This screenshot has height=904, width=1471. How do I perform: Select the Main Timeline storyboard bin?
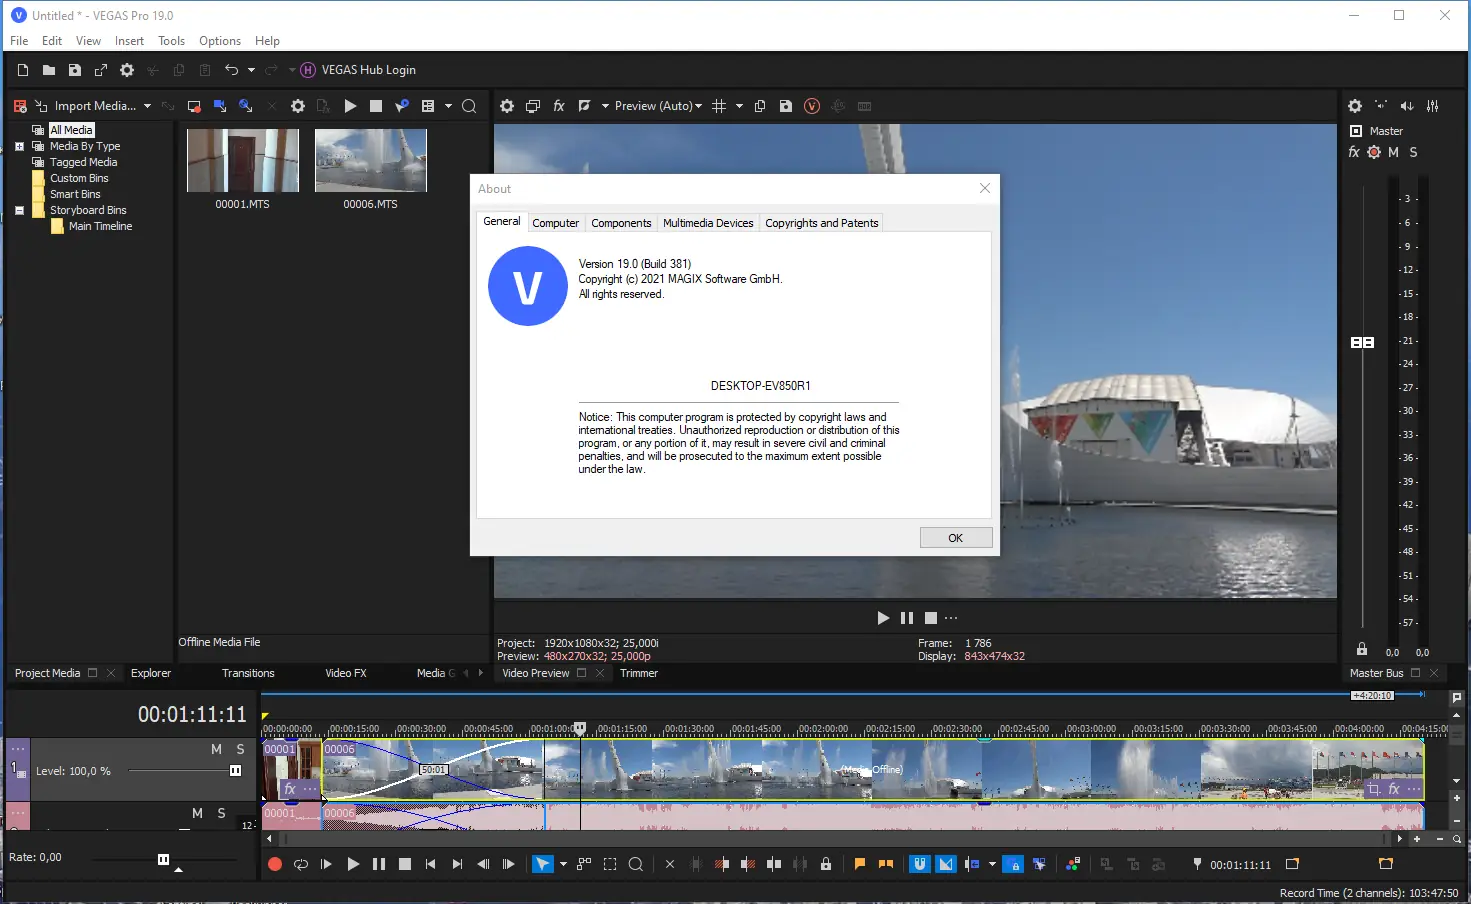pyautogui.click(x=100, y=226)
